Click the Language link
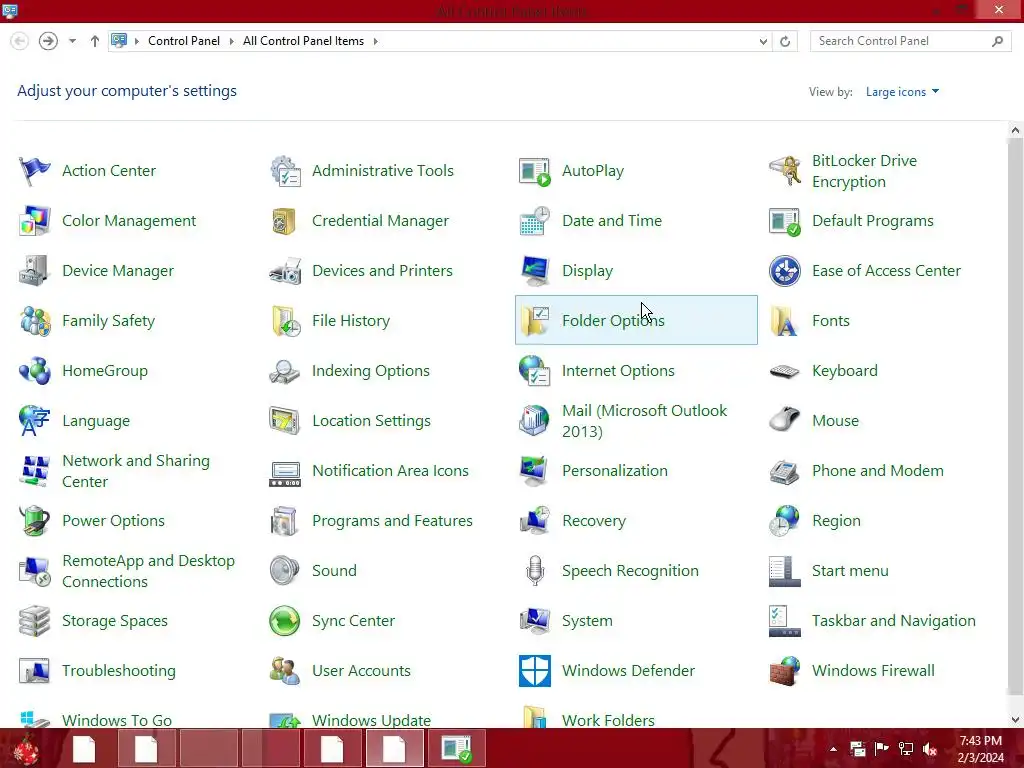The image size is (1024, 768). click(x=96, y=421)
